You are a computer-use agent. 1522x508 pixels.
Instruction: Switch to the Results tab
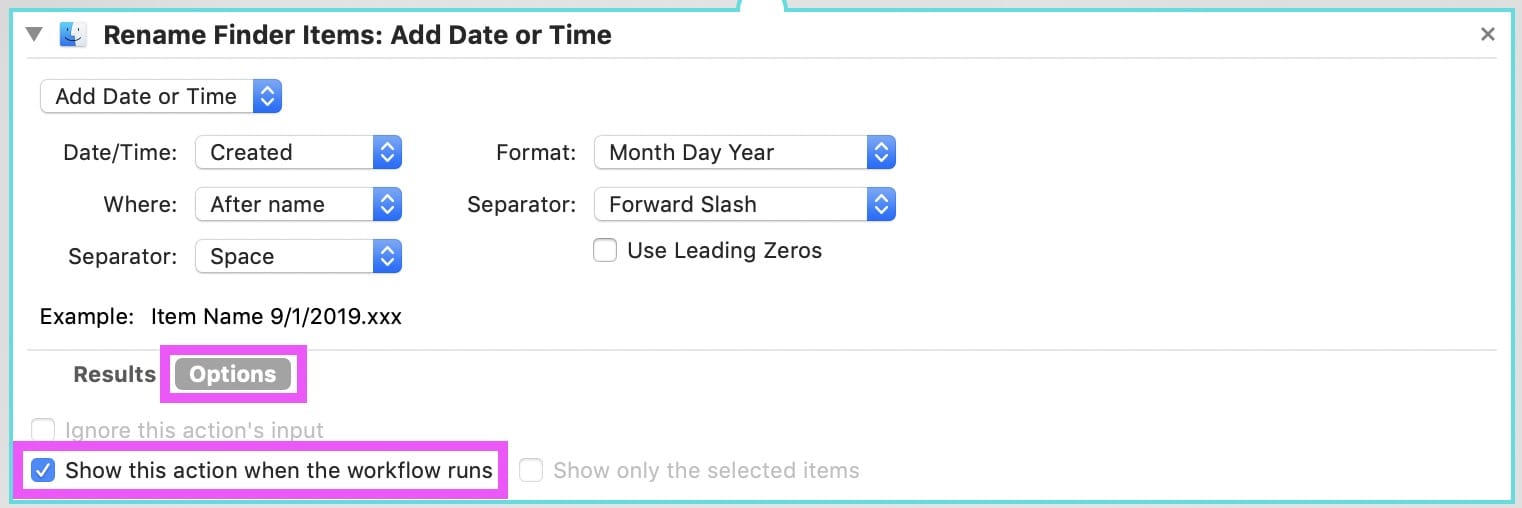coord(114,375)
